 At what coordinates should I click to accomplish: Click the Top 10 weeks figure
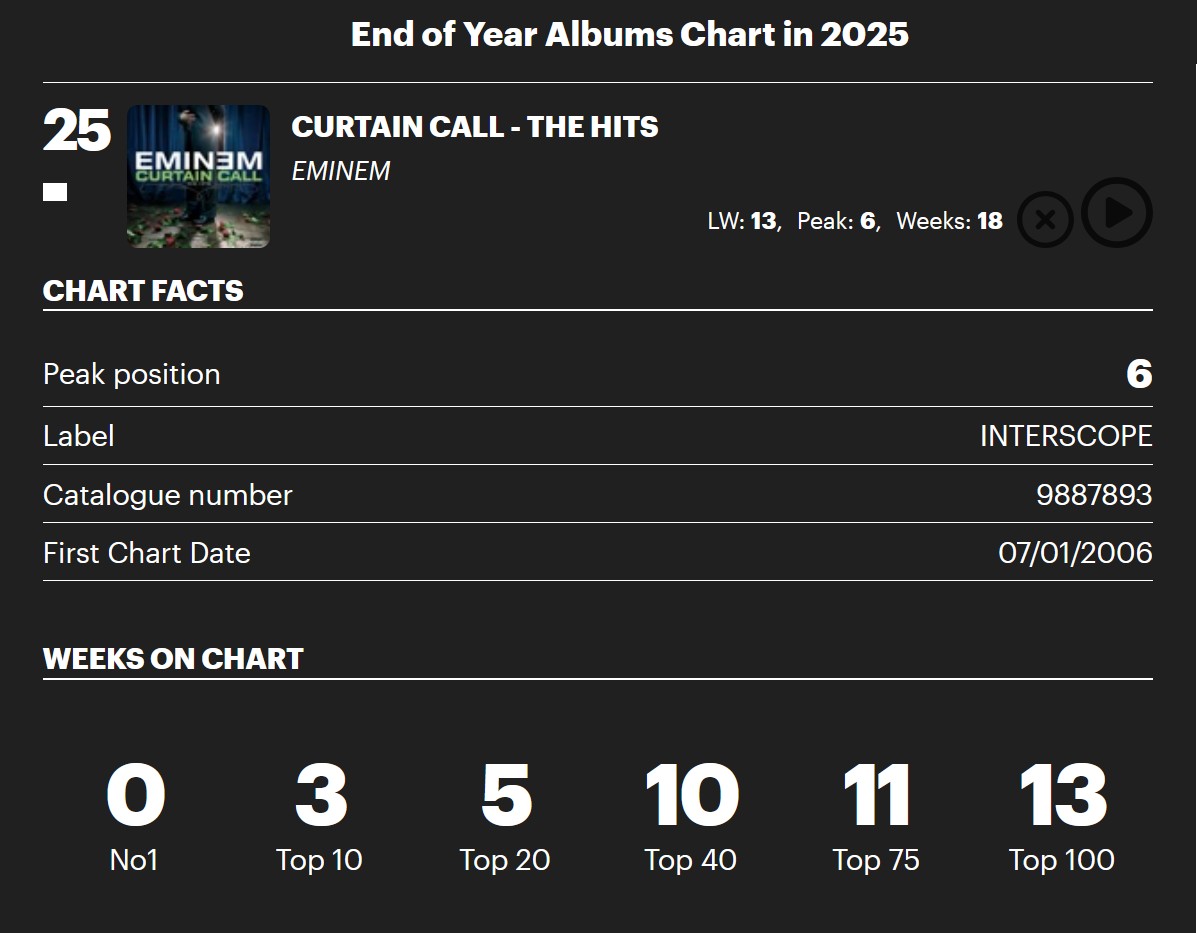[320, 797]
